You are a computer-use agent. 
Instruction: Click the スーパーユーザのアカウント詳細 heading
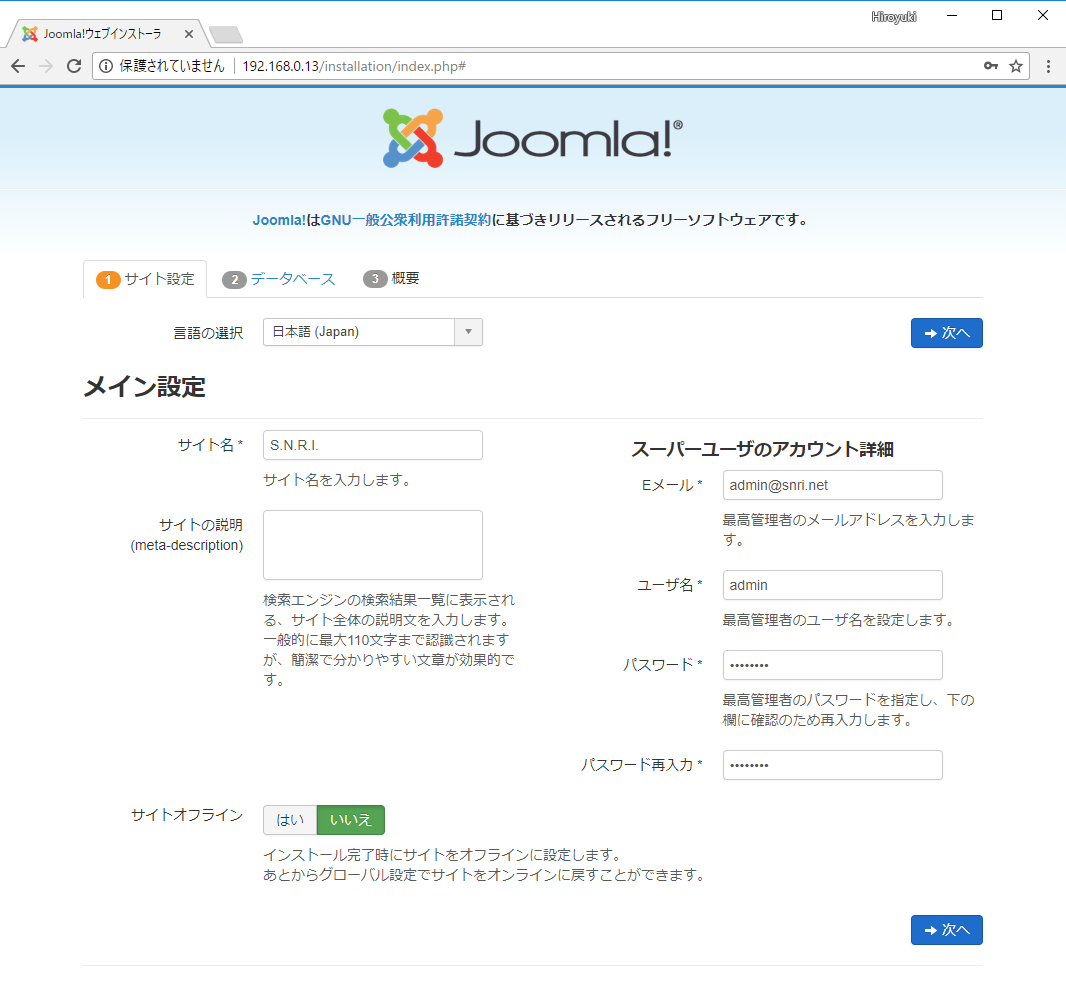762,449
